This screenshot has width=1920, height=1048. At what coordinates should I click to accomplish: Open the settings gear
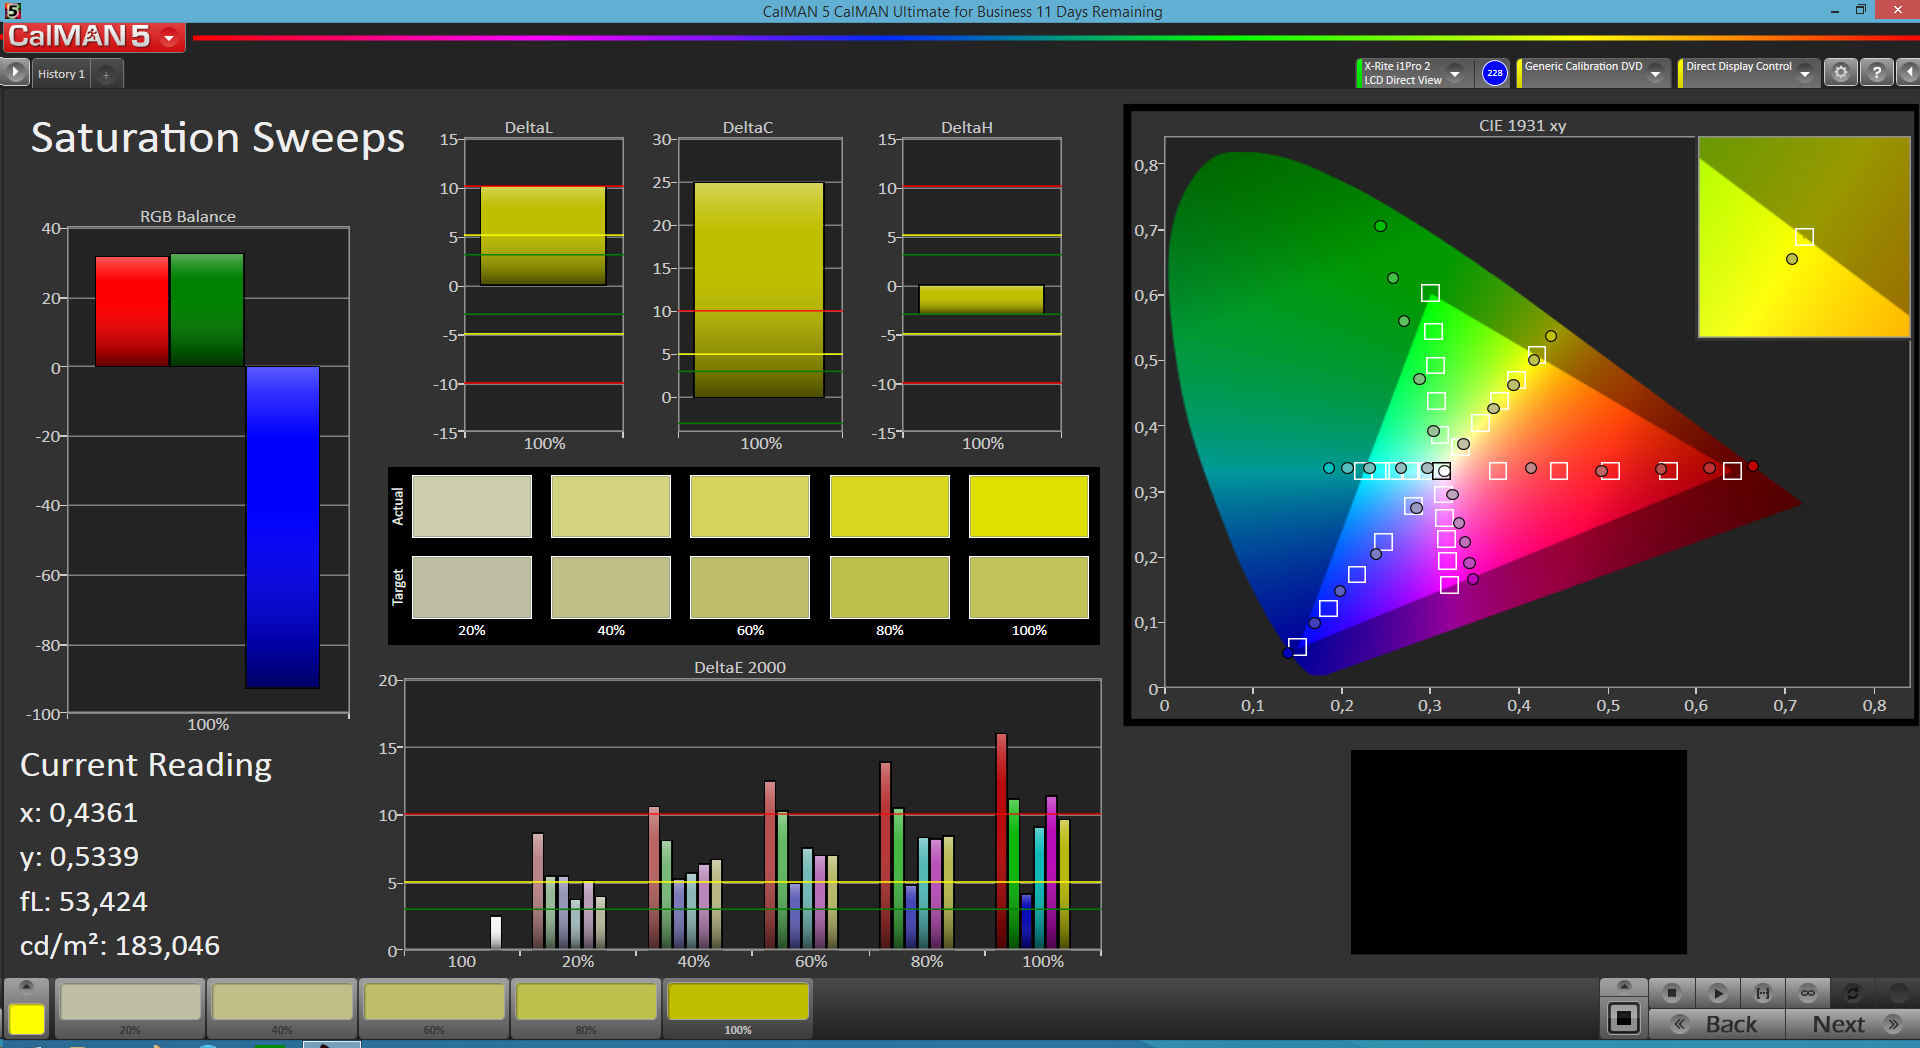coord(1840,73)
